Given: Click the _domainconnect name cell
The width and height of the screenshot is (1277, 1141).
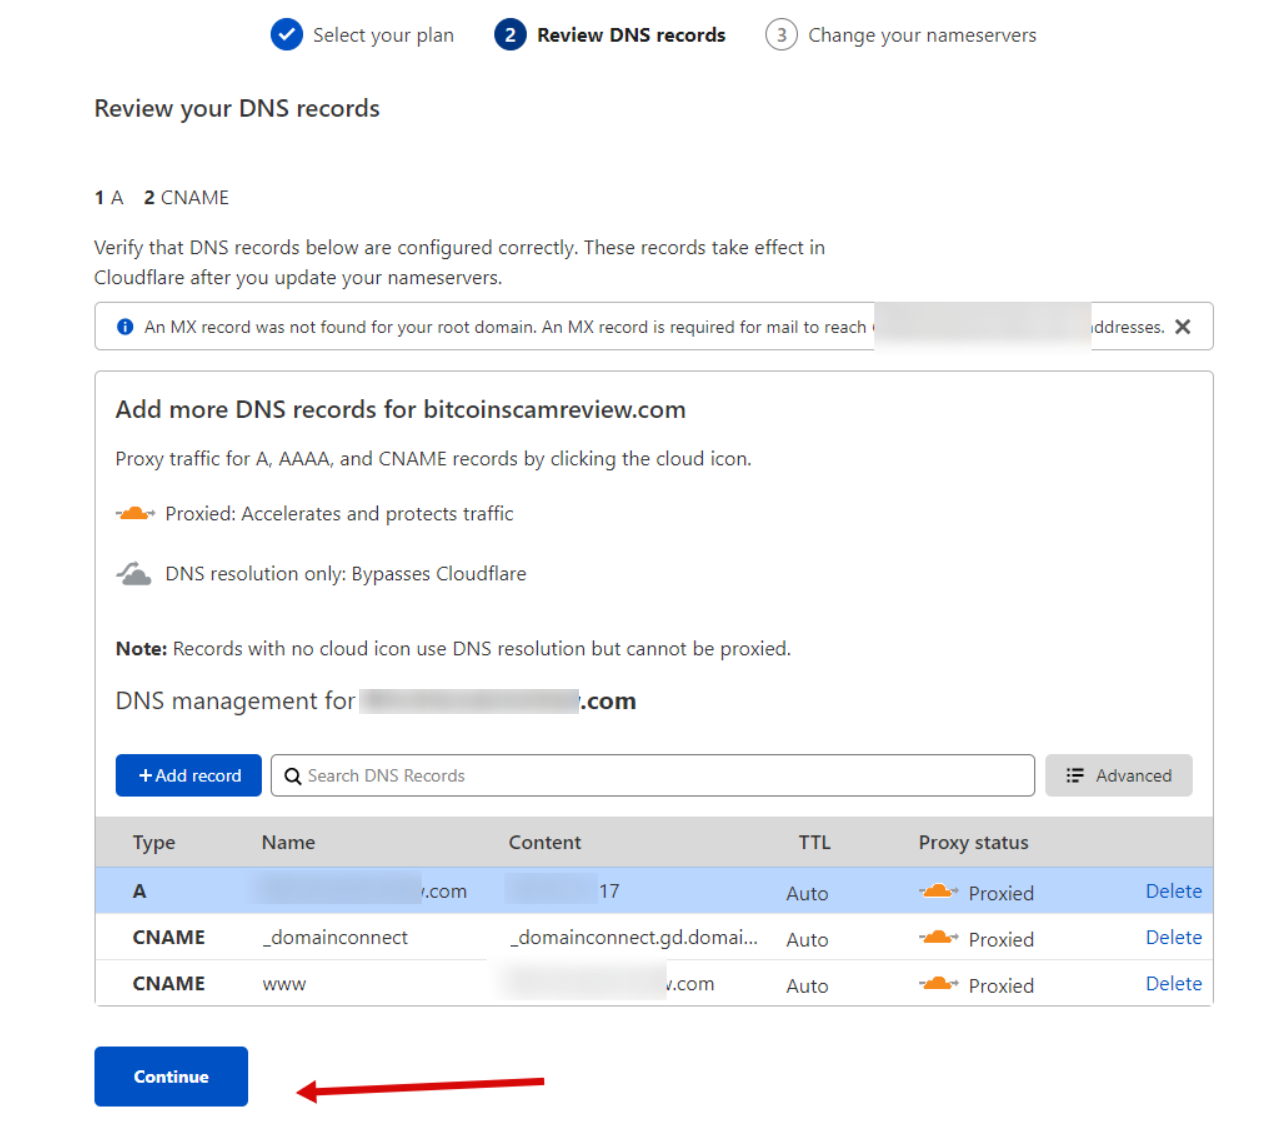Looking at the screenshot, I should click(x=335, y=938).
